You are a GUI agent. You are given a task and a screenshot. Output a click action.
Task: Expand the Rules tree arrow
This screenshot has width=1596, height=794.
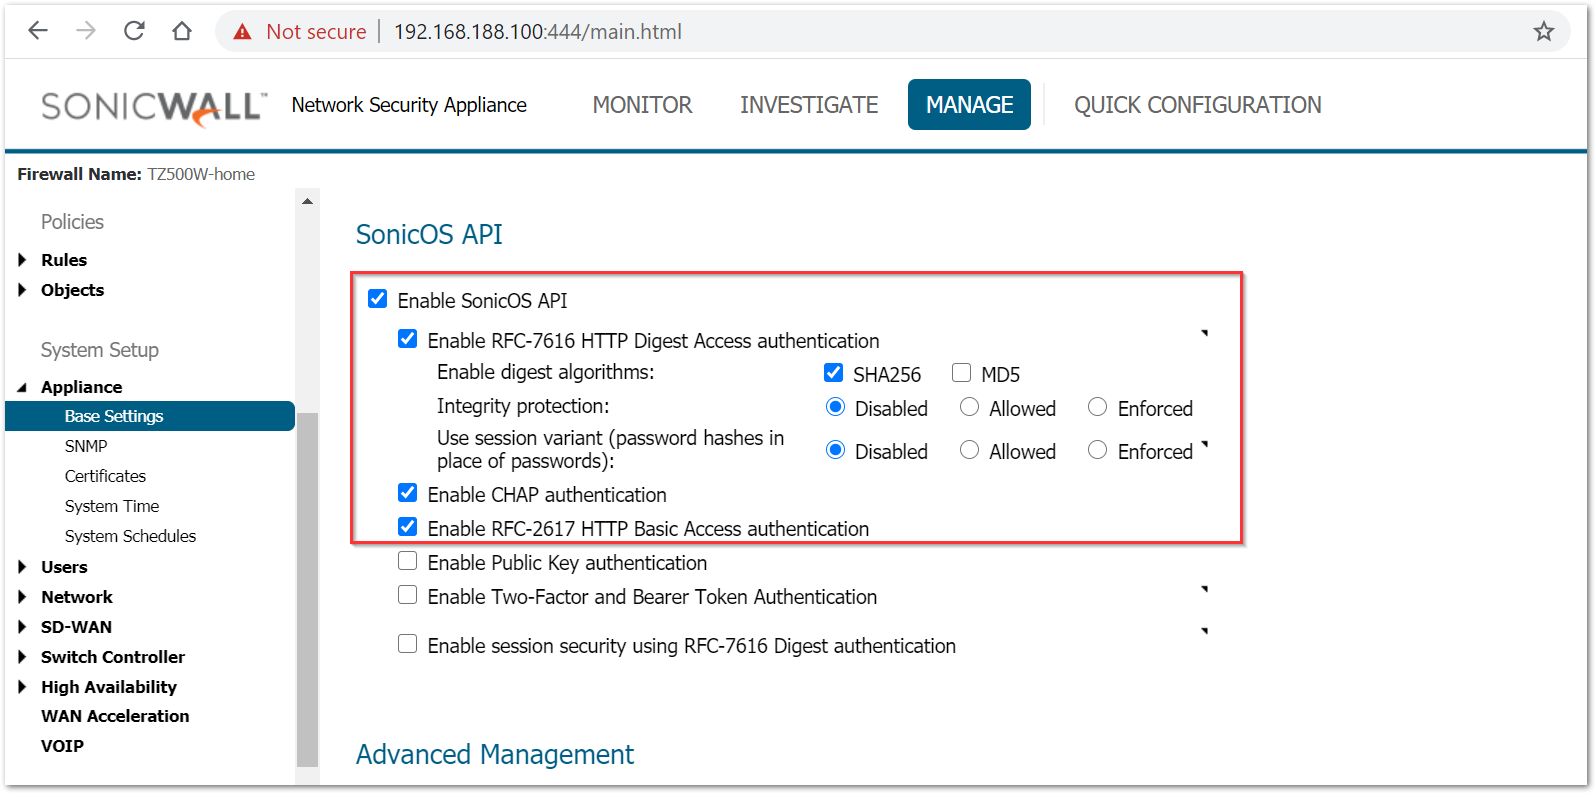[x=22, y=260]
